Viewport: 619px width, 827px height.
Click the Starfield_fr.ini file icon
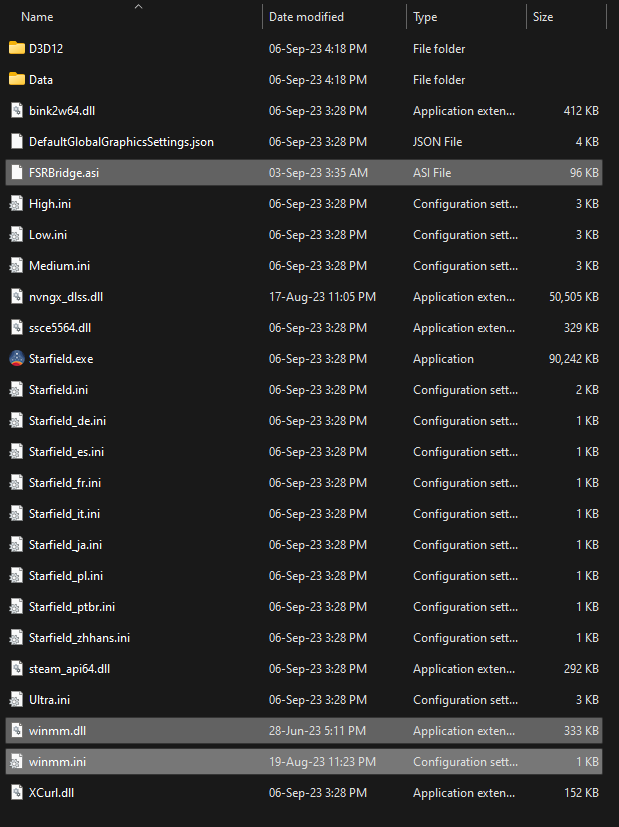pyautogui.click(x=17, y=483)
